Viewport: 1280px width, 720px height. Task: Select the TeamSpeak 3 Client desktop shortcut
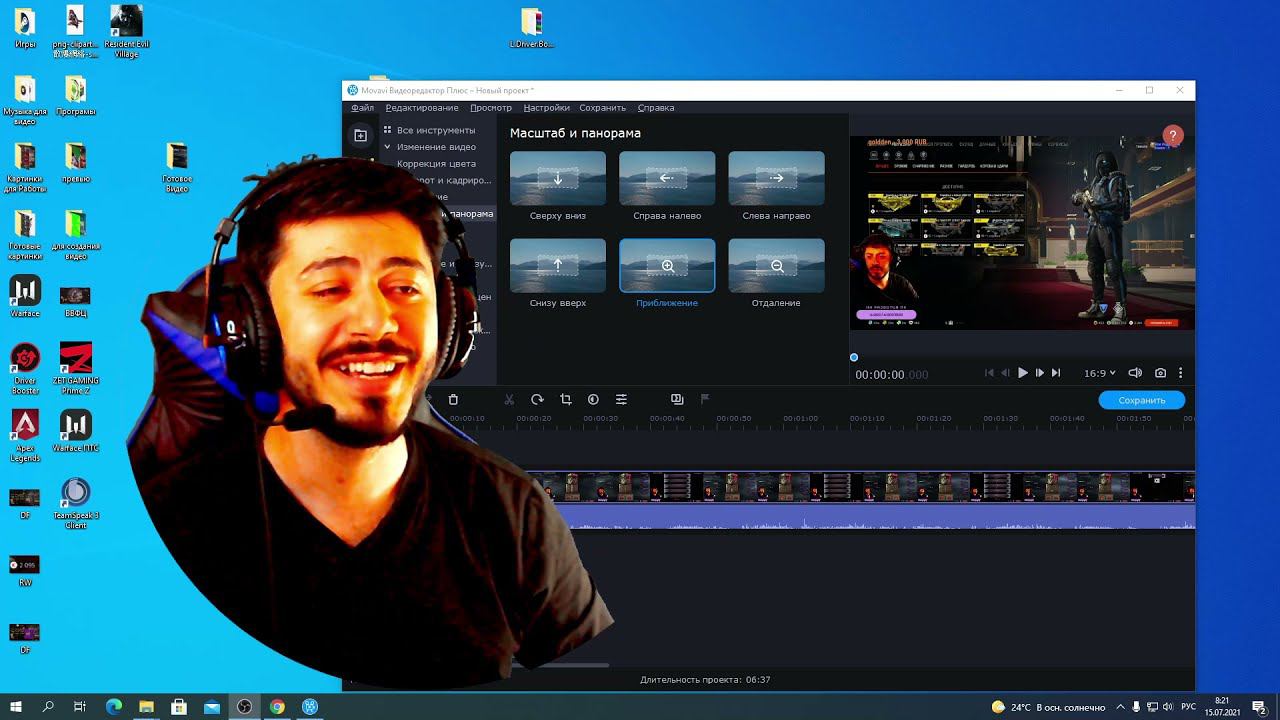click(76, 503)
